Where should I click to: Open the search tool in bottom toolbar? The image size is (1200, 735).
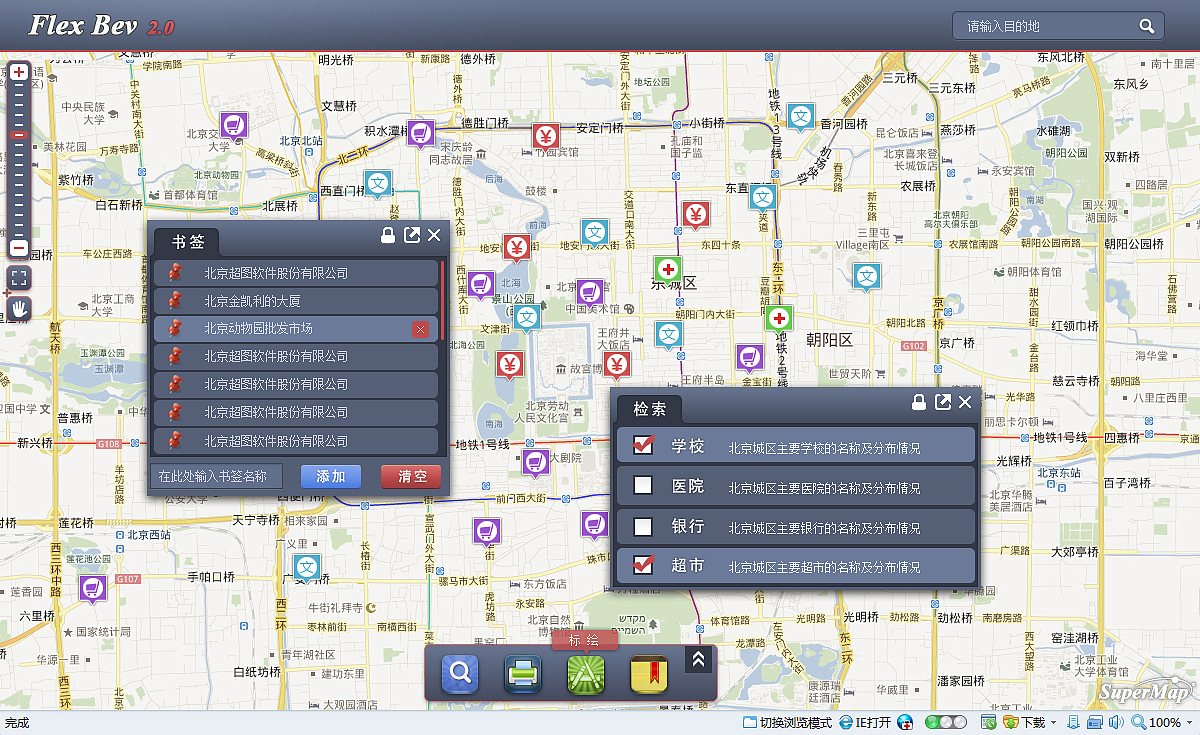[461, 673]
